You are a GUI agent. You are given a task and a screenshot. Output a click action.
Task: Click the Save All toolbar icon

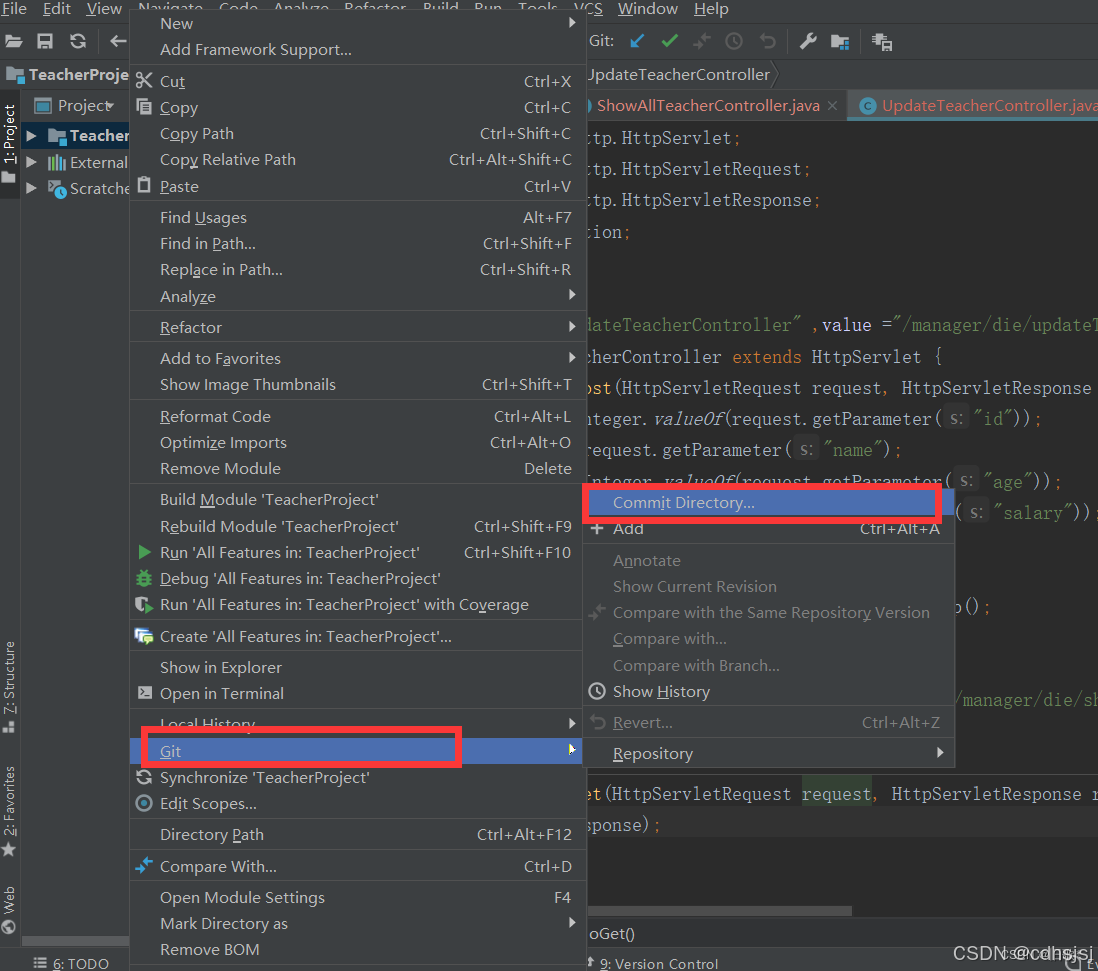coord(45,41)
